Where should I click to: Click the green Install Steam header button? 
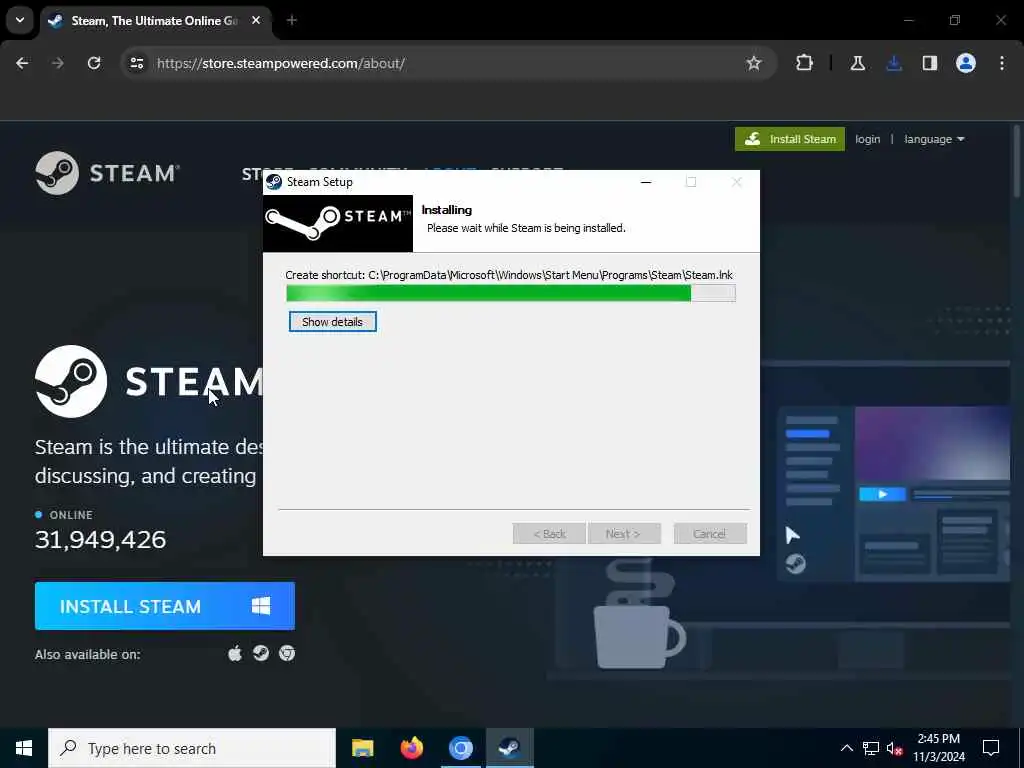790,139
